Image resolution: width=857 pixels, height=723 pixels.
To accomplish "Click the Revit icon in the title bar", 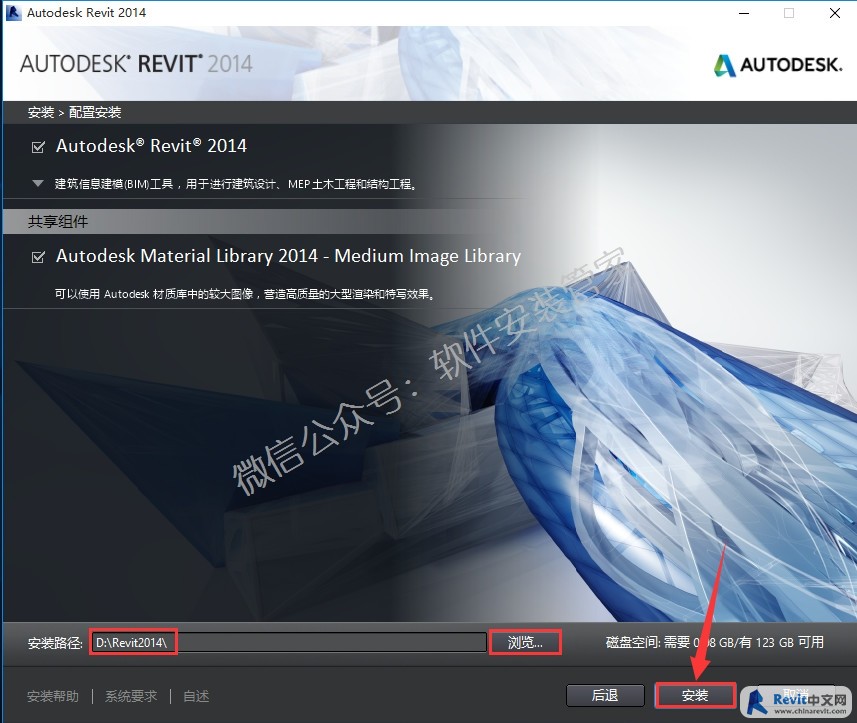I will click(13, 12).
